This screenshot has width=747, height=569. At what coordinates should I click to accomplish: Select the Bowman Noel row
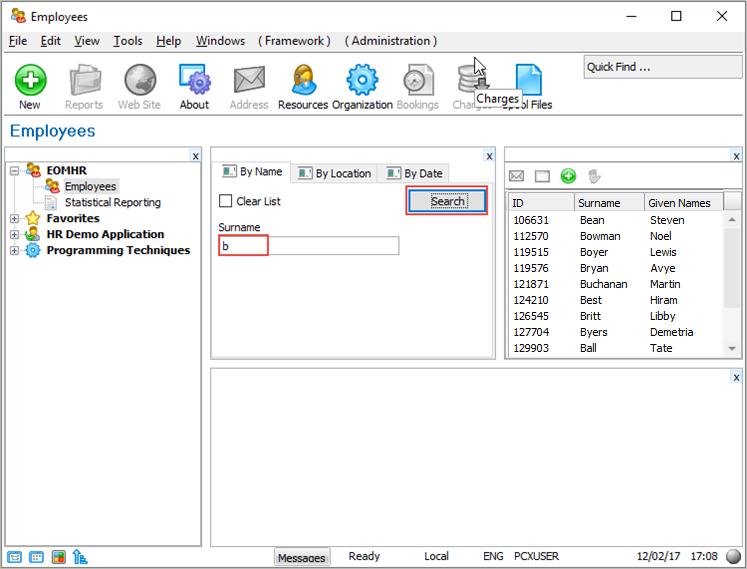tap(616, 236)
